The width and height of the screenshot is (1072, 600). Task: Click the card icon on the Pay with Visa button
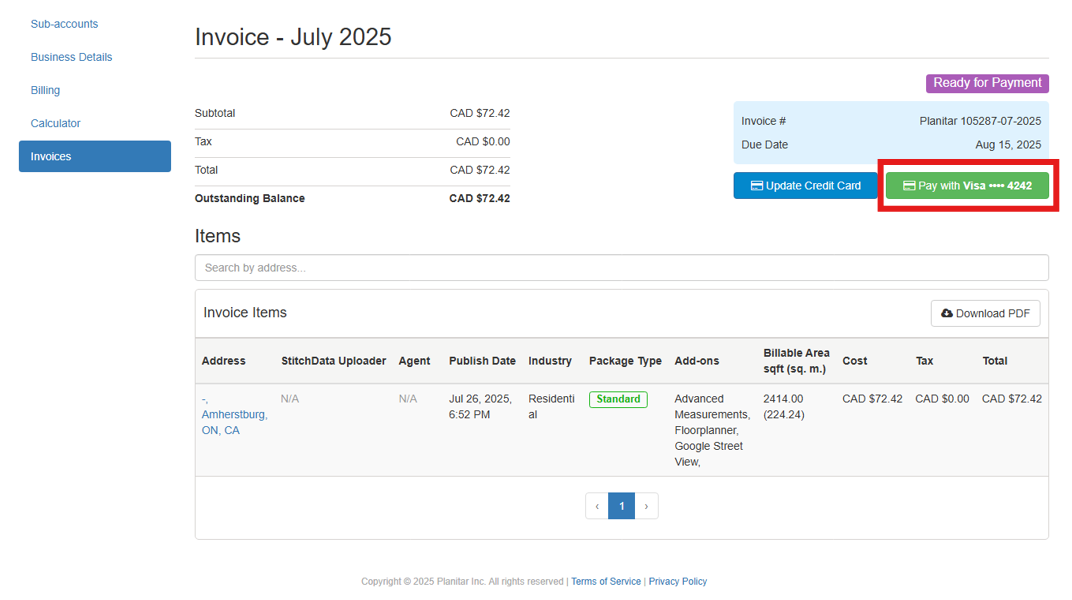click(x=910, y=185)
